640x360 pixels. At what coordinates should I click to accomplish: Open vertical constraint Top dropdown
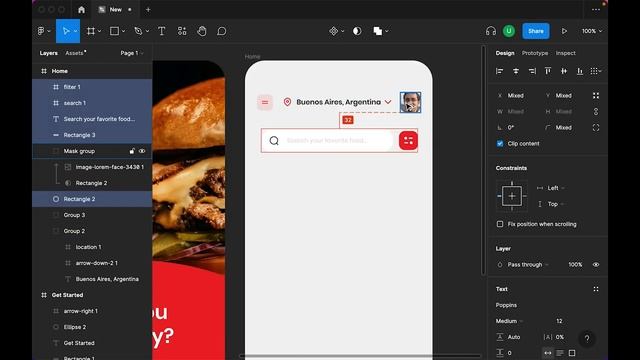pyautogui.click(x=556, y=204)
